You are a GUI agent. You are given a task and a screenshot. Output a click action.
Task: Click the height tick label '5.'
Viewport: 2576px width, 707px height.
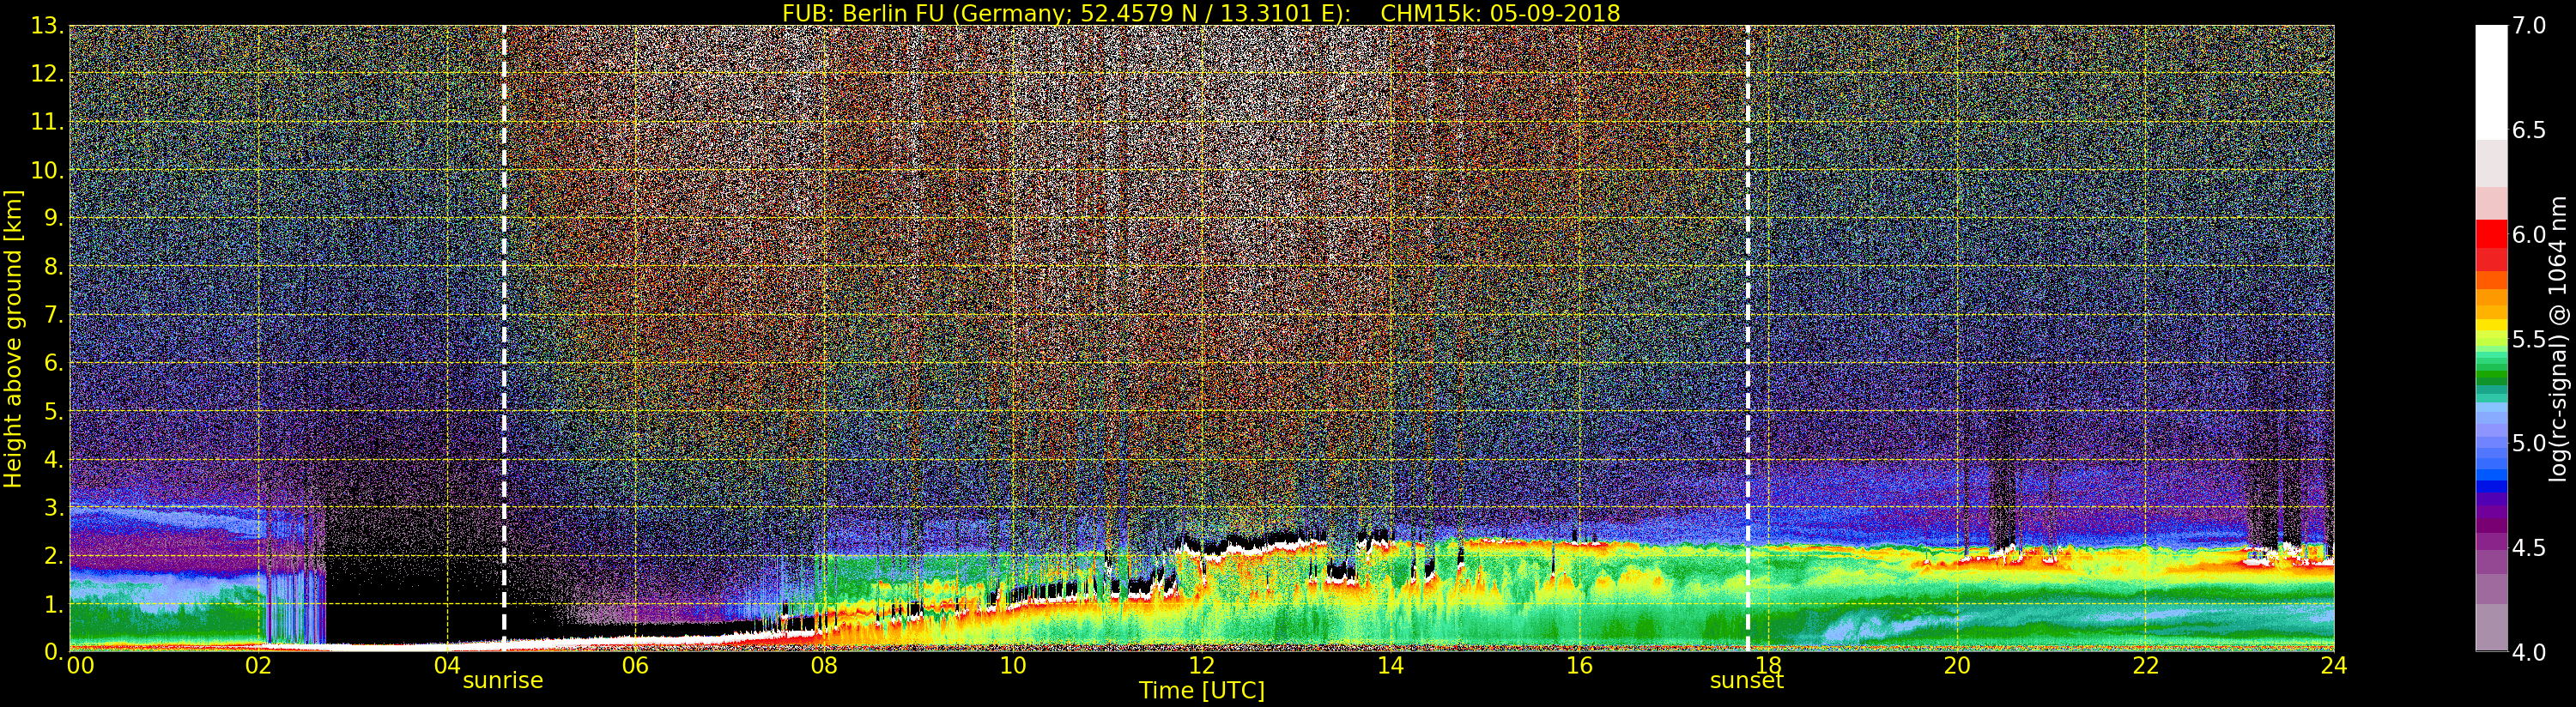click(54, 411)
